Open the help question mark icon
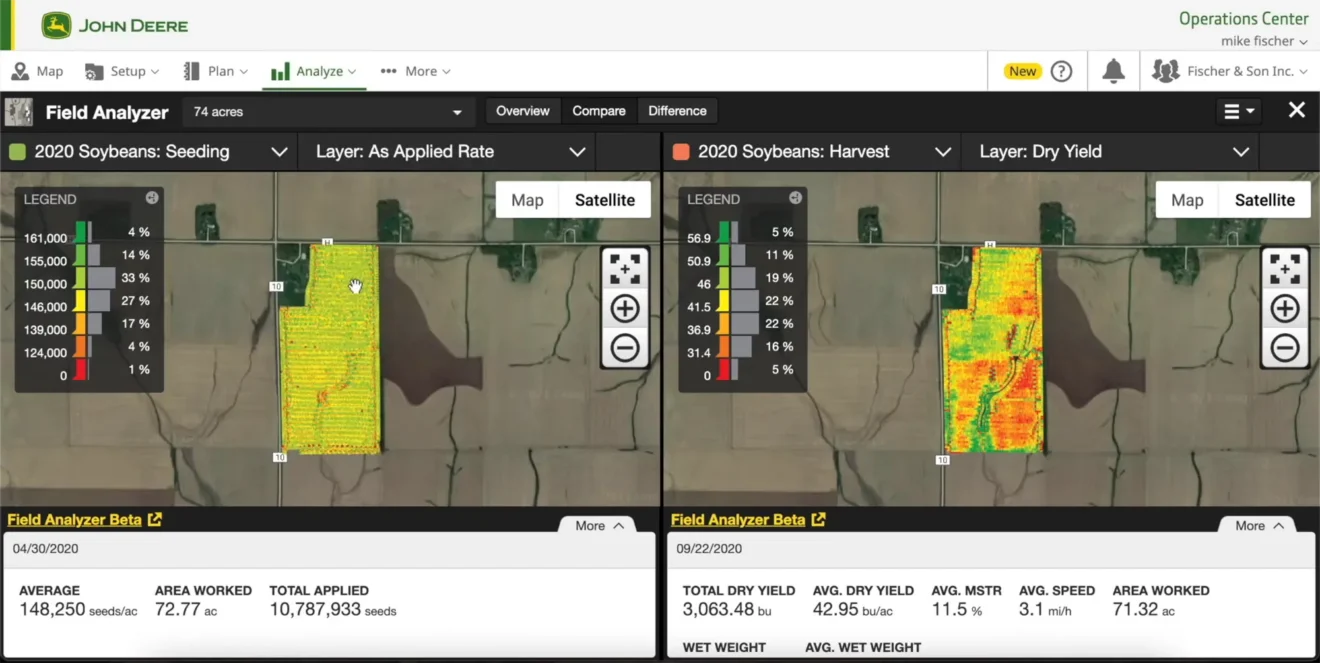Image resolution: width=1320 pixels, height=663 pixels. tap(1062, 71)
